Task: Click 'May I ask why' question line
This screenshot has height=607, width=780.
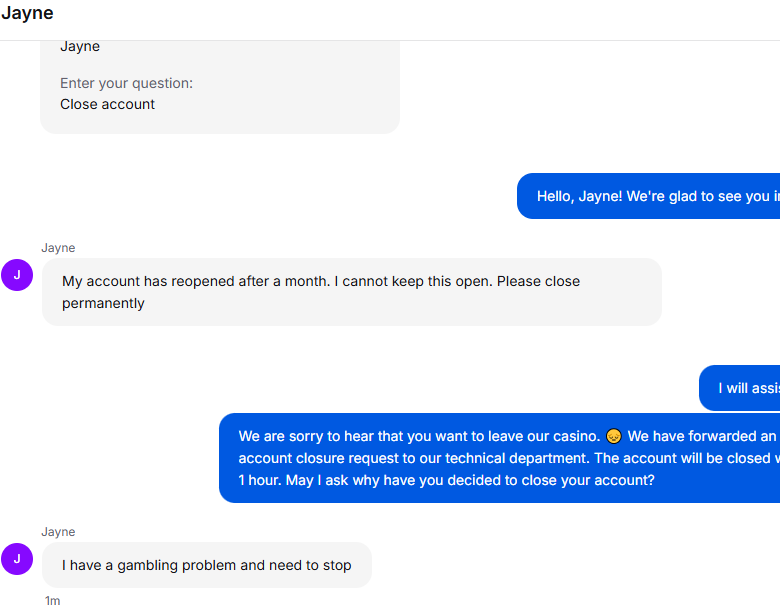Action: point(446,480)
